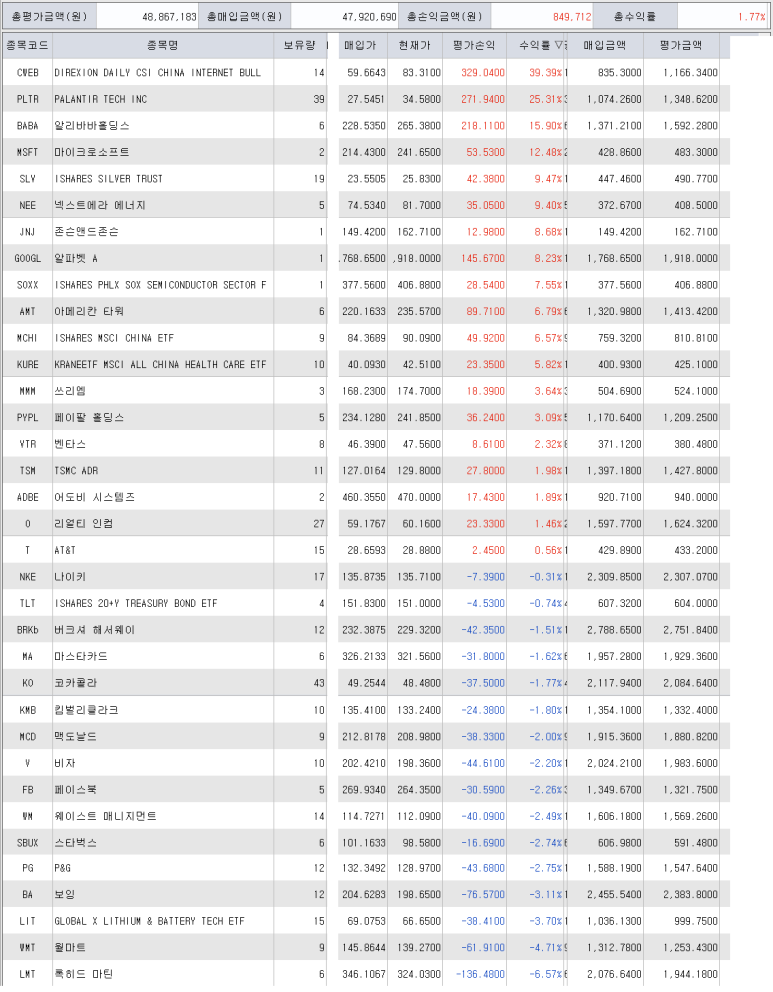Screen dimensions: 773x992
Task: Select the WMT ticker cell
Action: coord(27,948)
